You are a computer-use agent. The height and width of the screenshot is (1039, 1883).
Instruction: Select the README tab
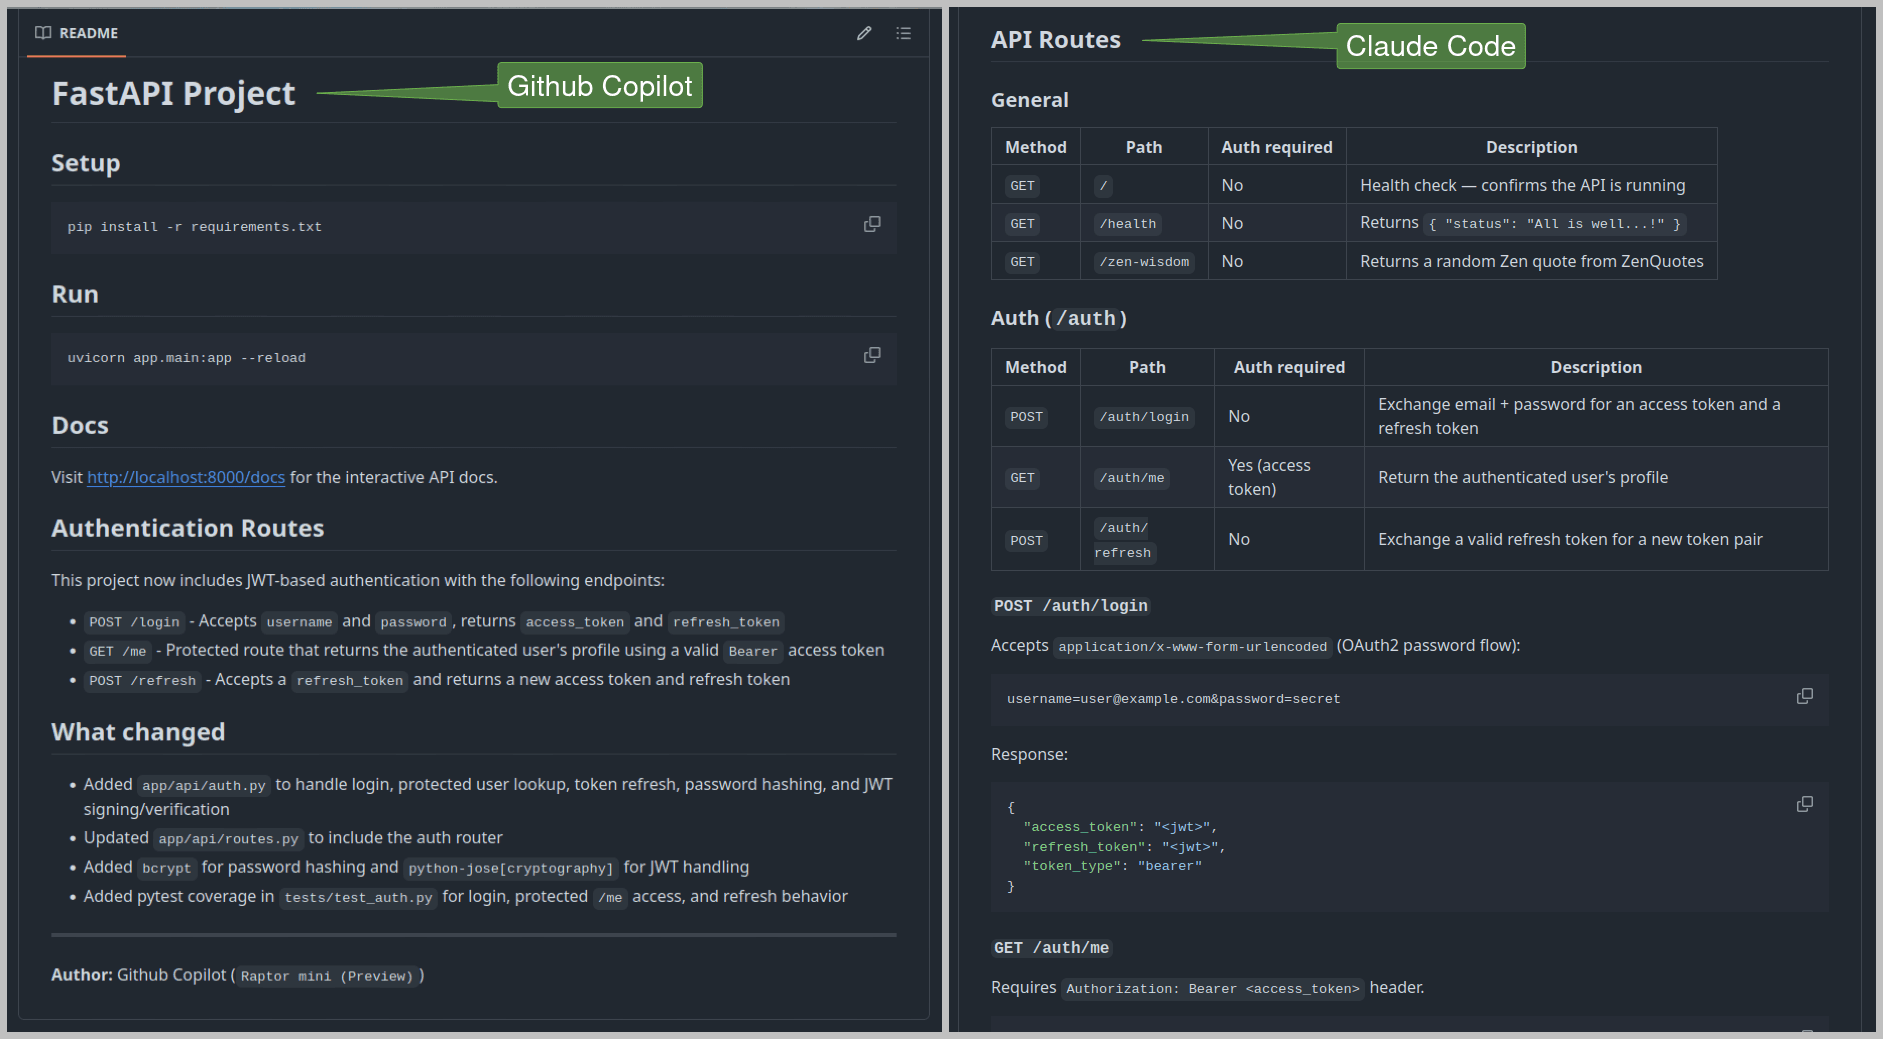click(76, 33)
